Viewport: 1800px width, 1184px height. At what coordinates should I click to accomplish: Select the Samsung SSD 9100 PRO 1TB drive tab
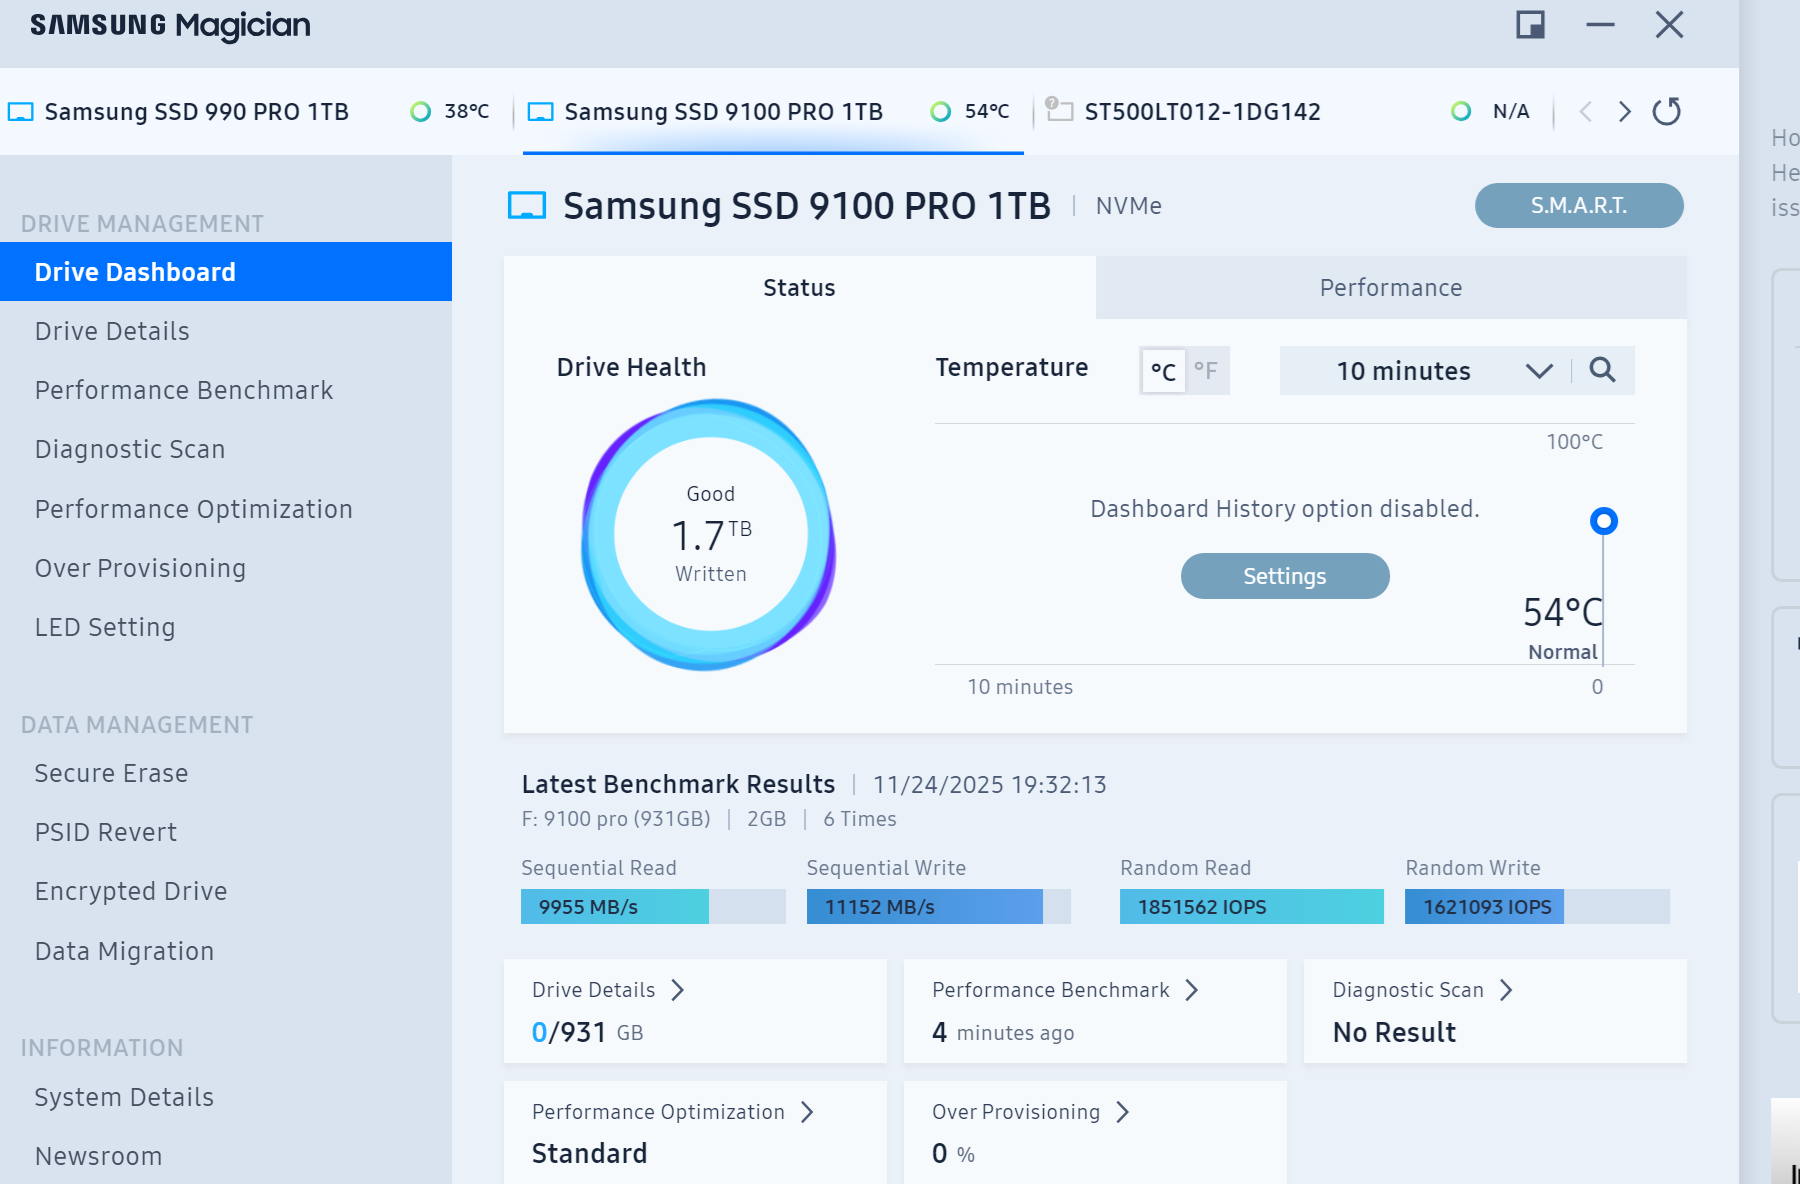click(773, 111)
